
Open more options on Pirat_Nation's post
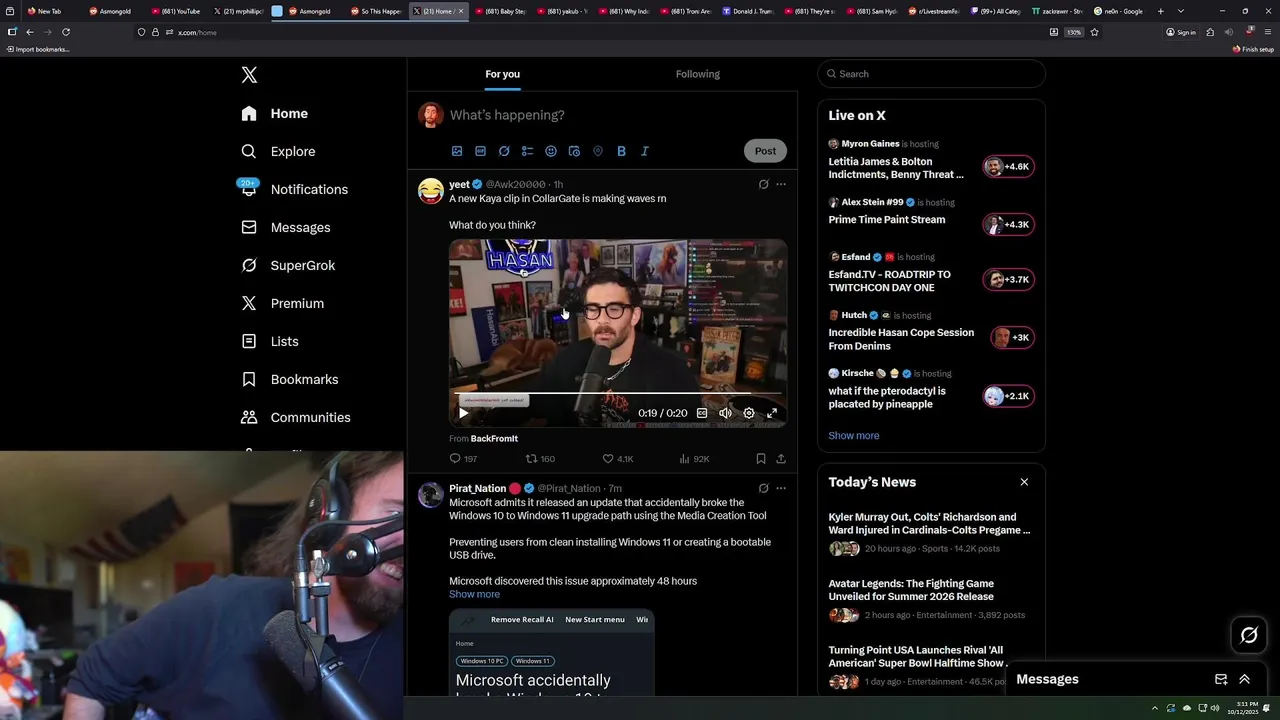781,488
